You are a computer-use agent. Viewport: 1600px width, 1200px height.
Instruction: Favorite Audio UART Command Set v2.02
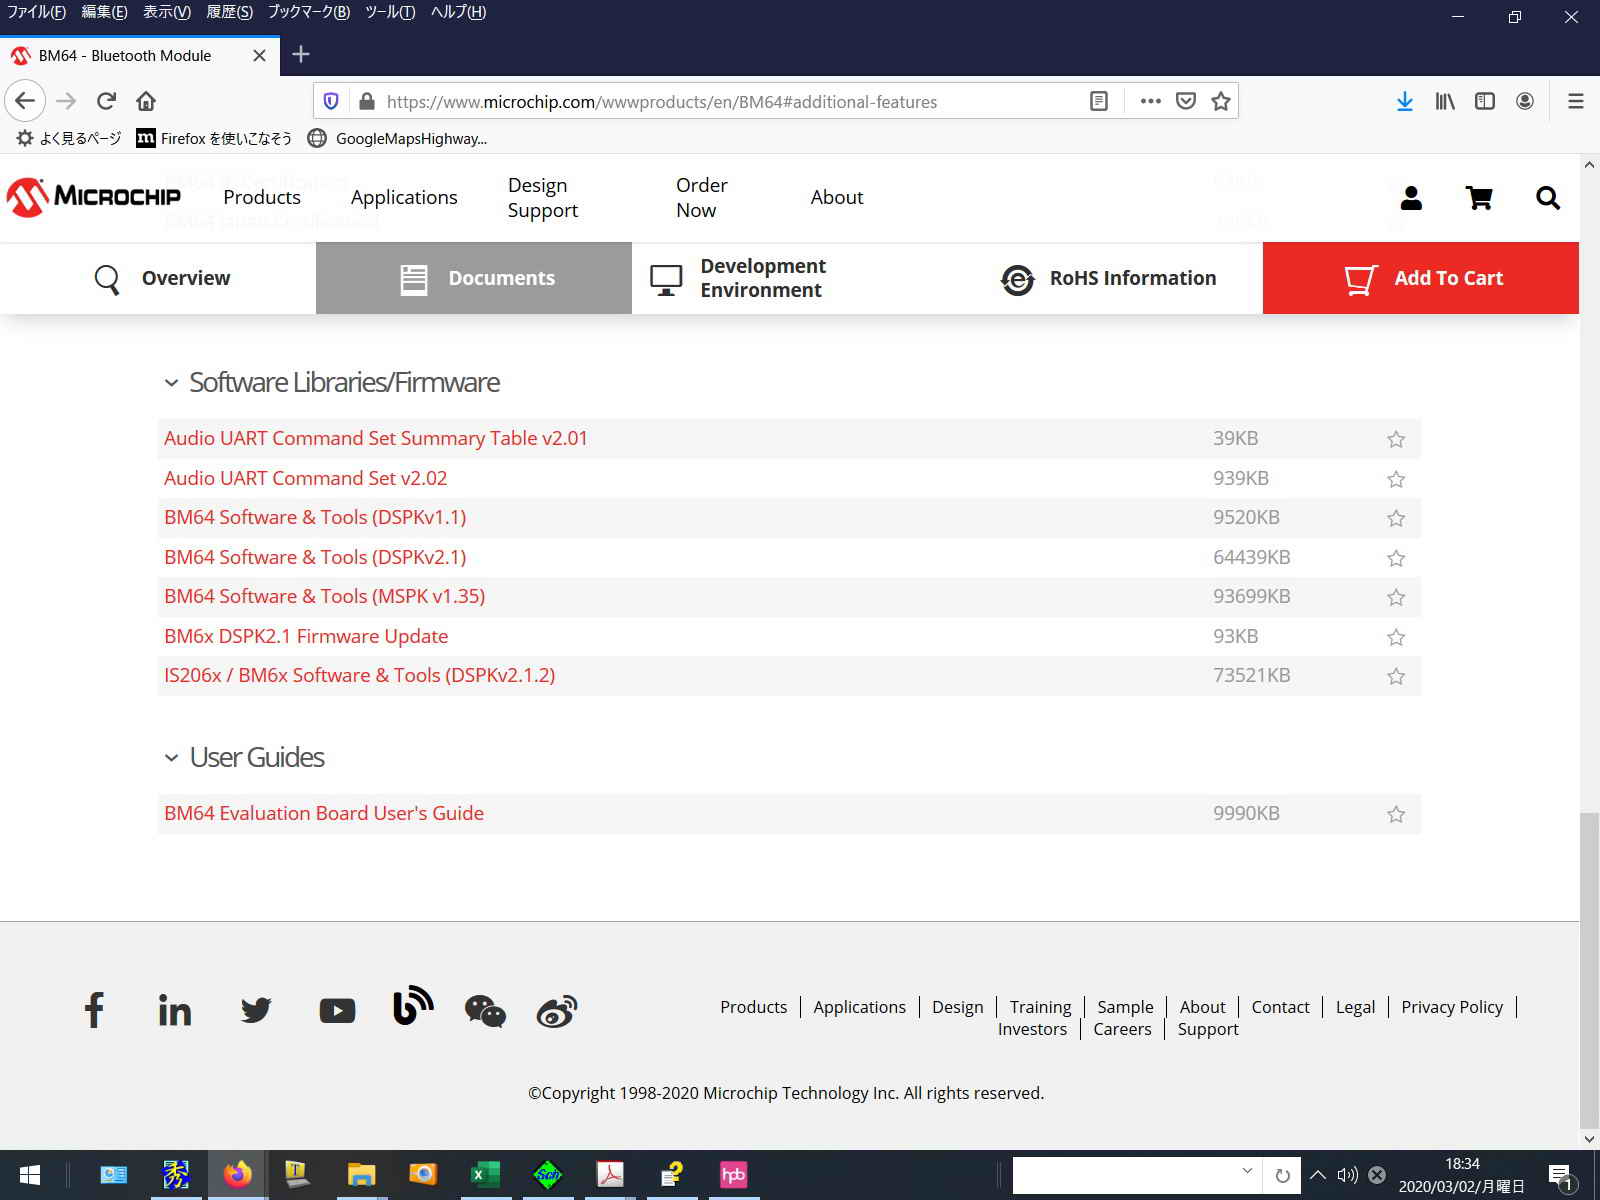point(1396,479)
